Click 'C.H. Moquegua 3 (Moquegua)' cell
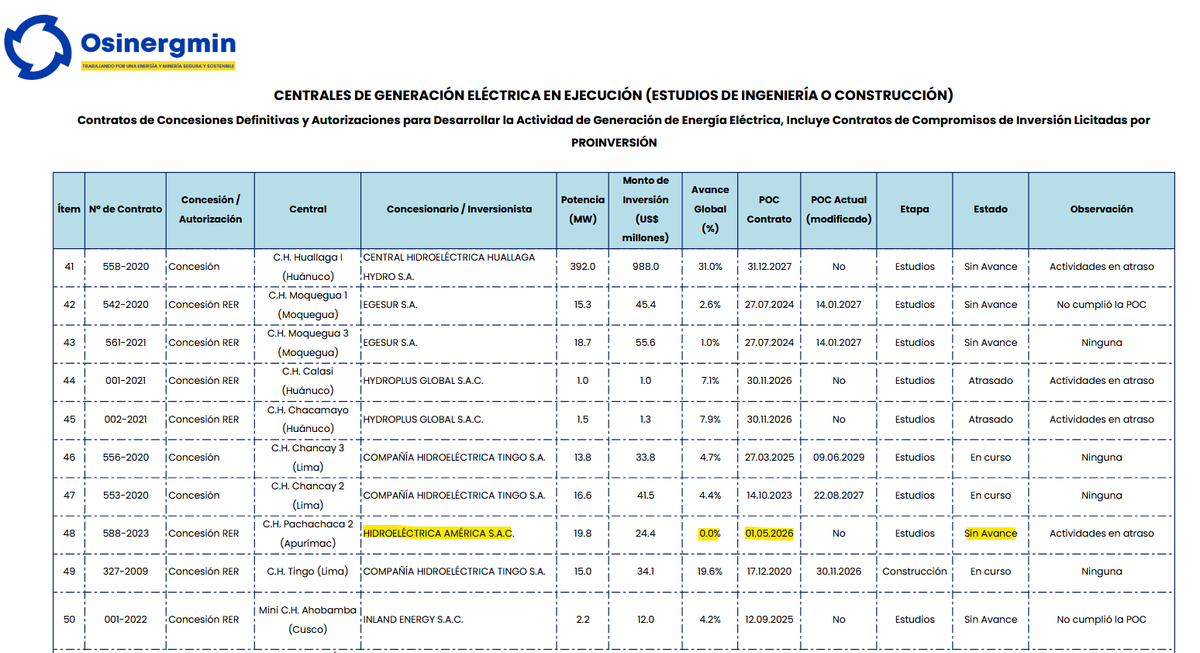 [308, 343]
